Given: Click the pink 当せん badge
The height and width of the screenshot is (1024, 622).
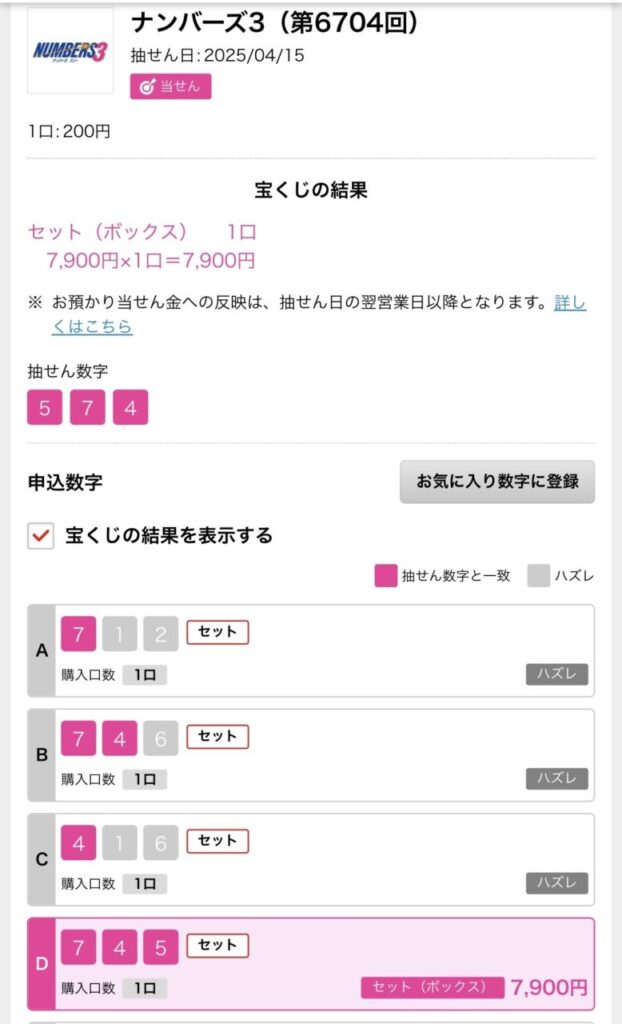Looking at the screenshot, I should pos(170,86).
